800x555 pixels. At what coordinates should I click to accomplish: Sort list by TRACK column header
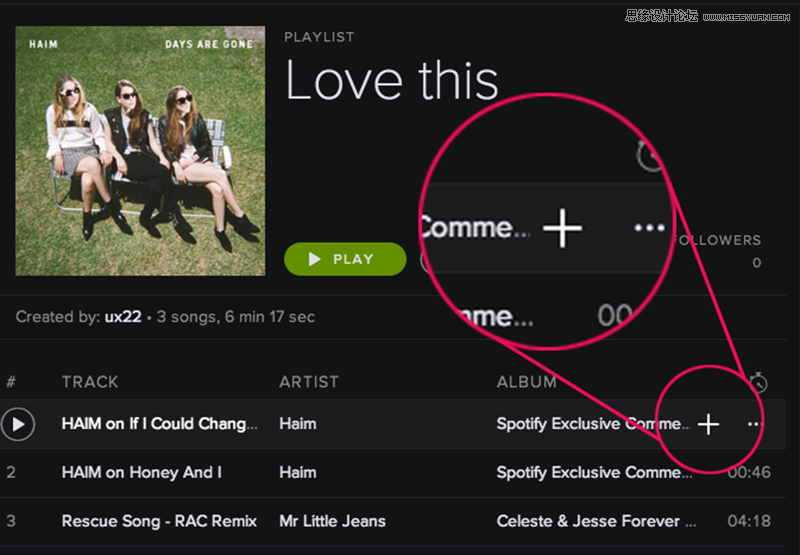[90, 382]
